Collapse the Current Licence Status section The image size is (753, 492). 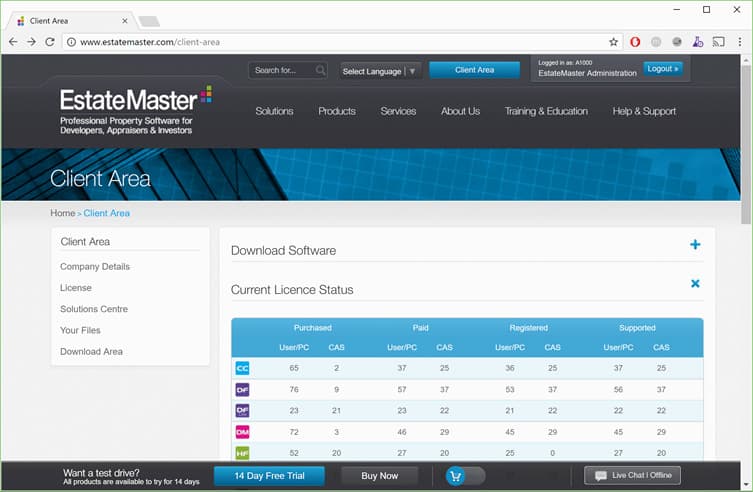[x=695, y=284]
